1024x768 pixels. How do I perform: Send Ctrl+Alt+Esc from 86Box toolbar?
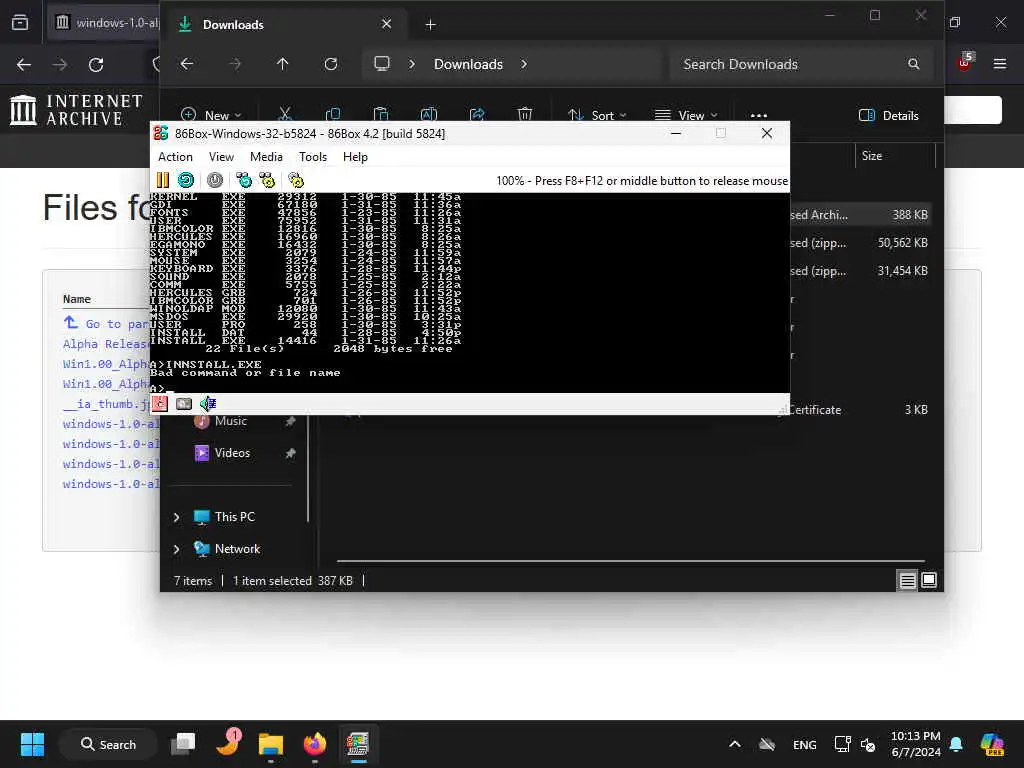coord(267,180)
